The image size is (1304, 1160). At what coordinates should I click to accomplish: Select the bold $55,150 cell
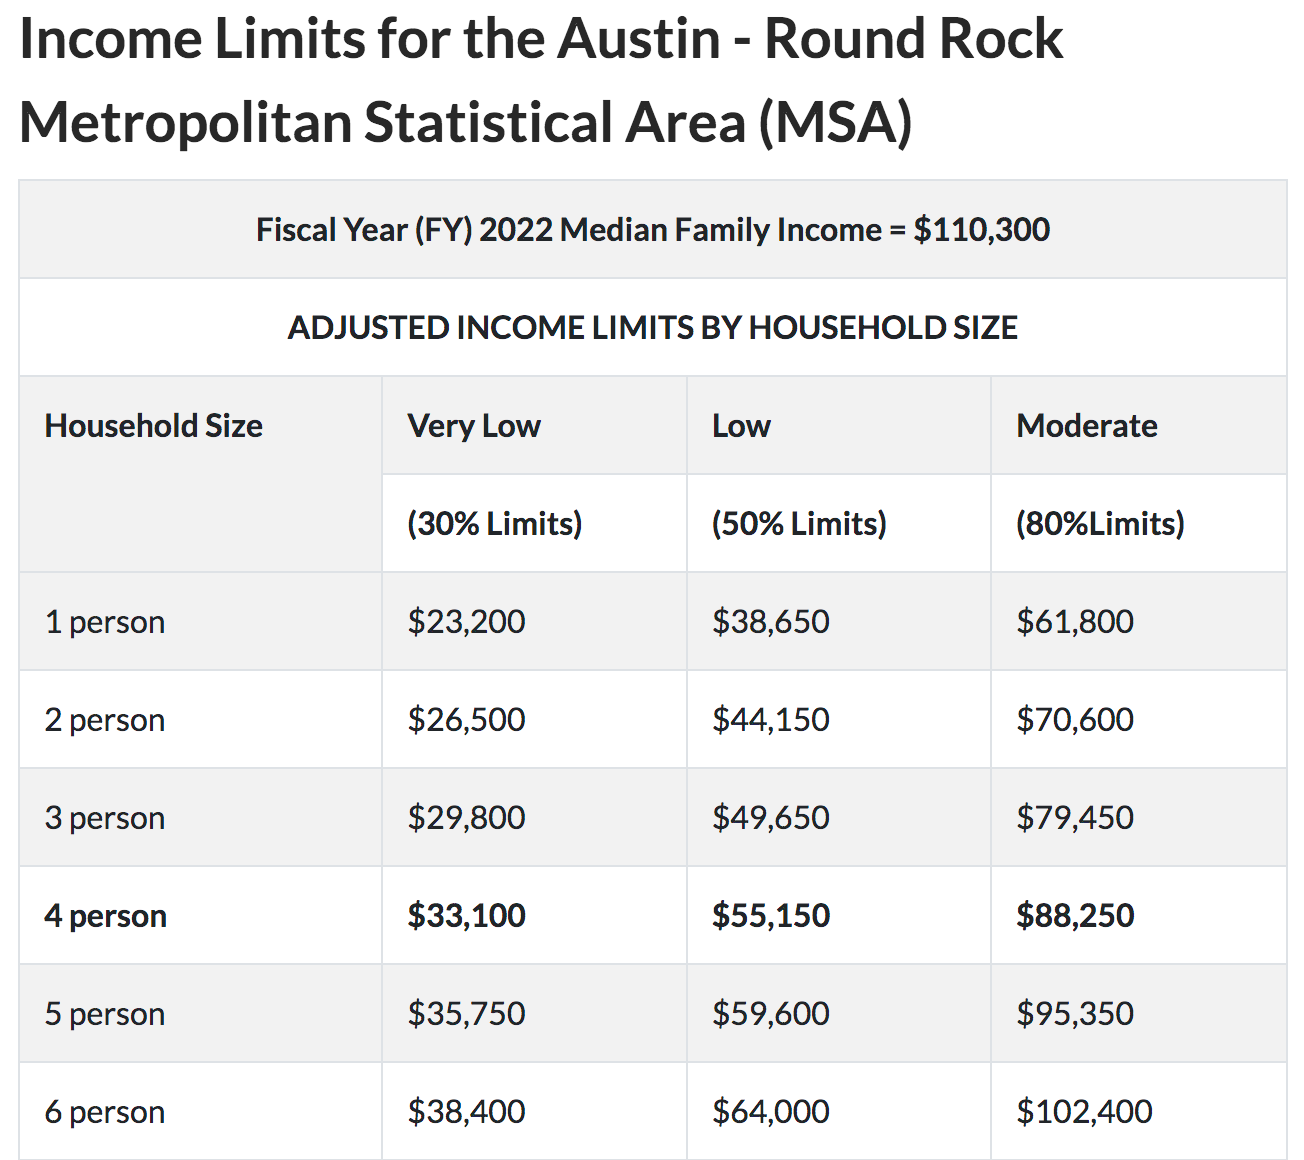[x=838, y=915]
